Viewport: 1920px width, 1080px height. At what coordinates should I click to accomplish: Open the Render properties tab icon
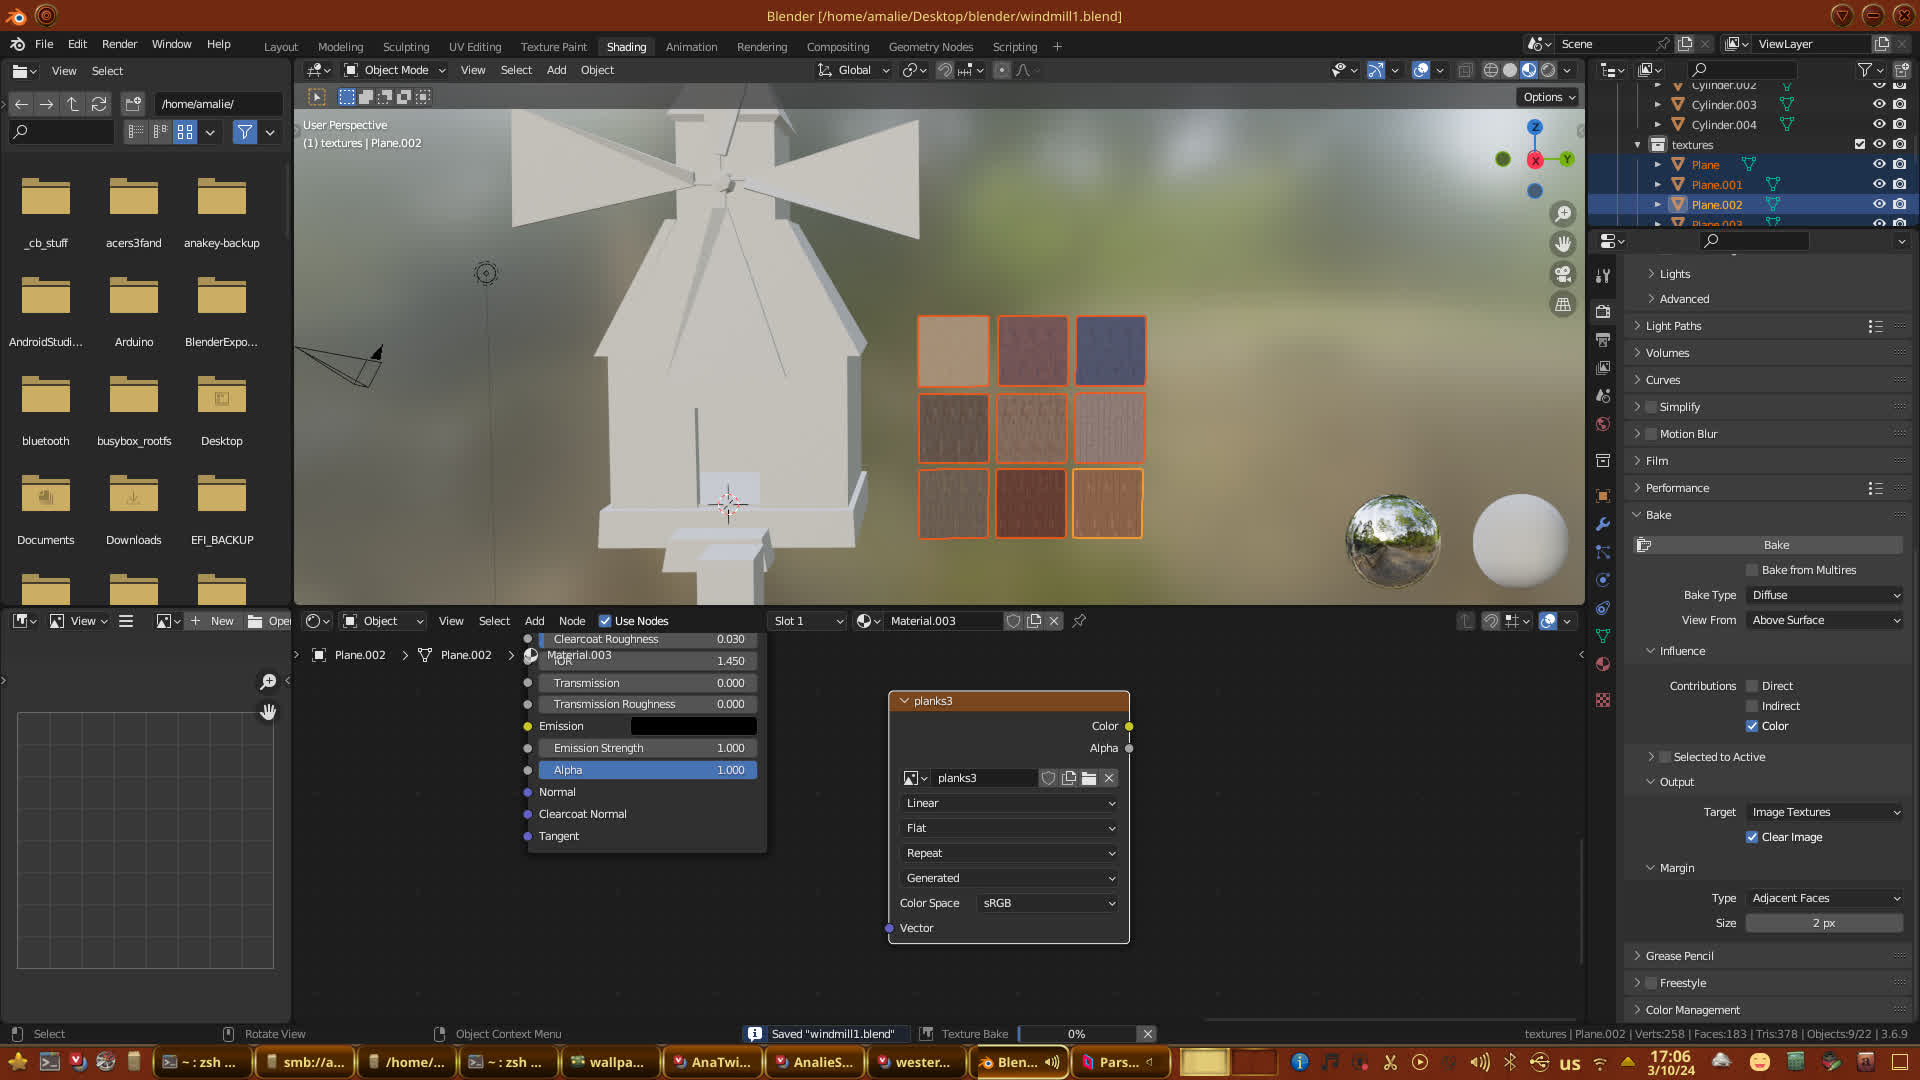coord(1603,312)
